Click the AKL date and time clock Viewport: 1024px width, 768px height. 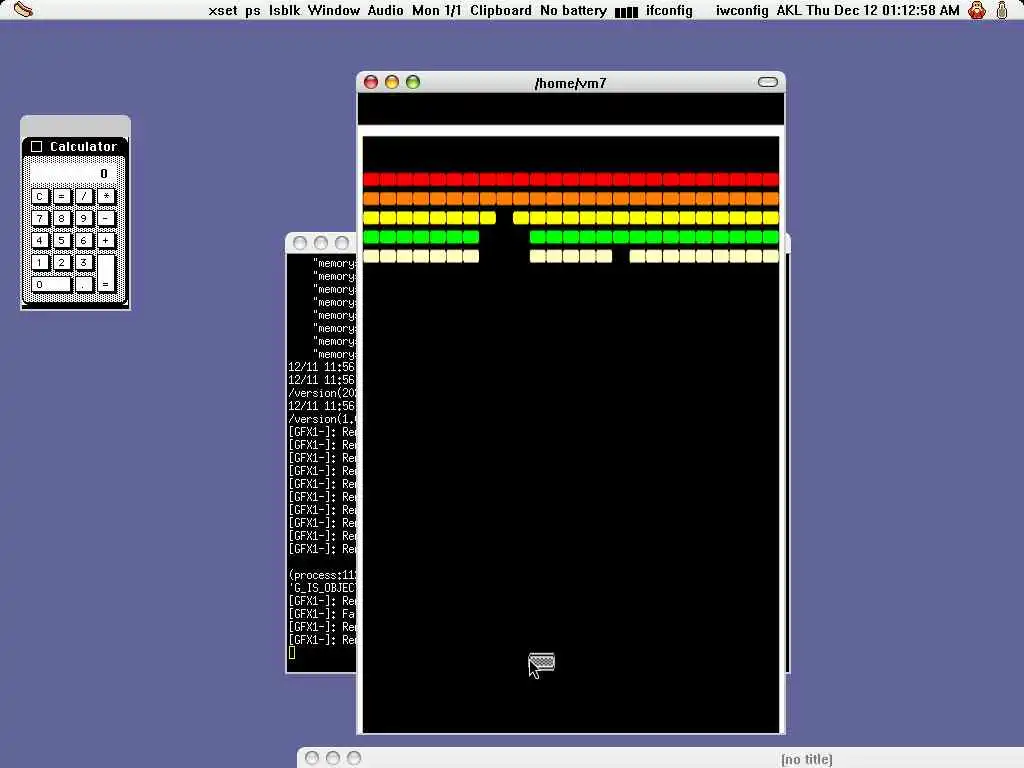coord(868,10)
